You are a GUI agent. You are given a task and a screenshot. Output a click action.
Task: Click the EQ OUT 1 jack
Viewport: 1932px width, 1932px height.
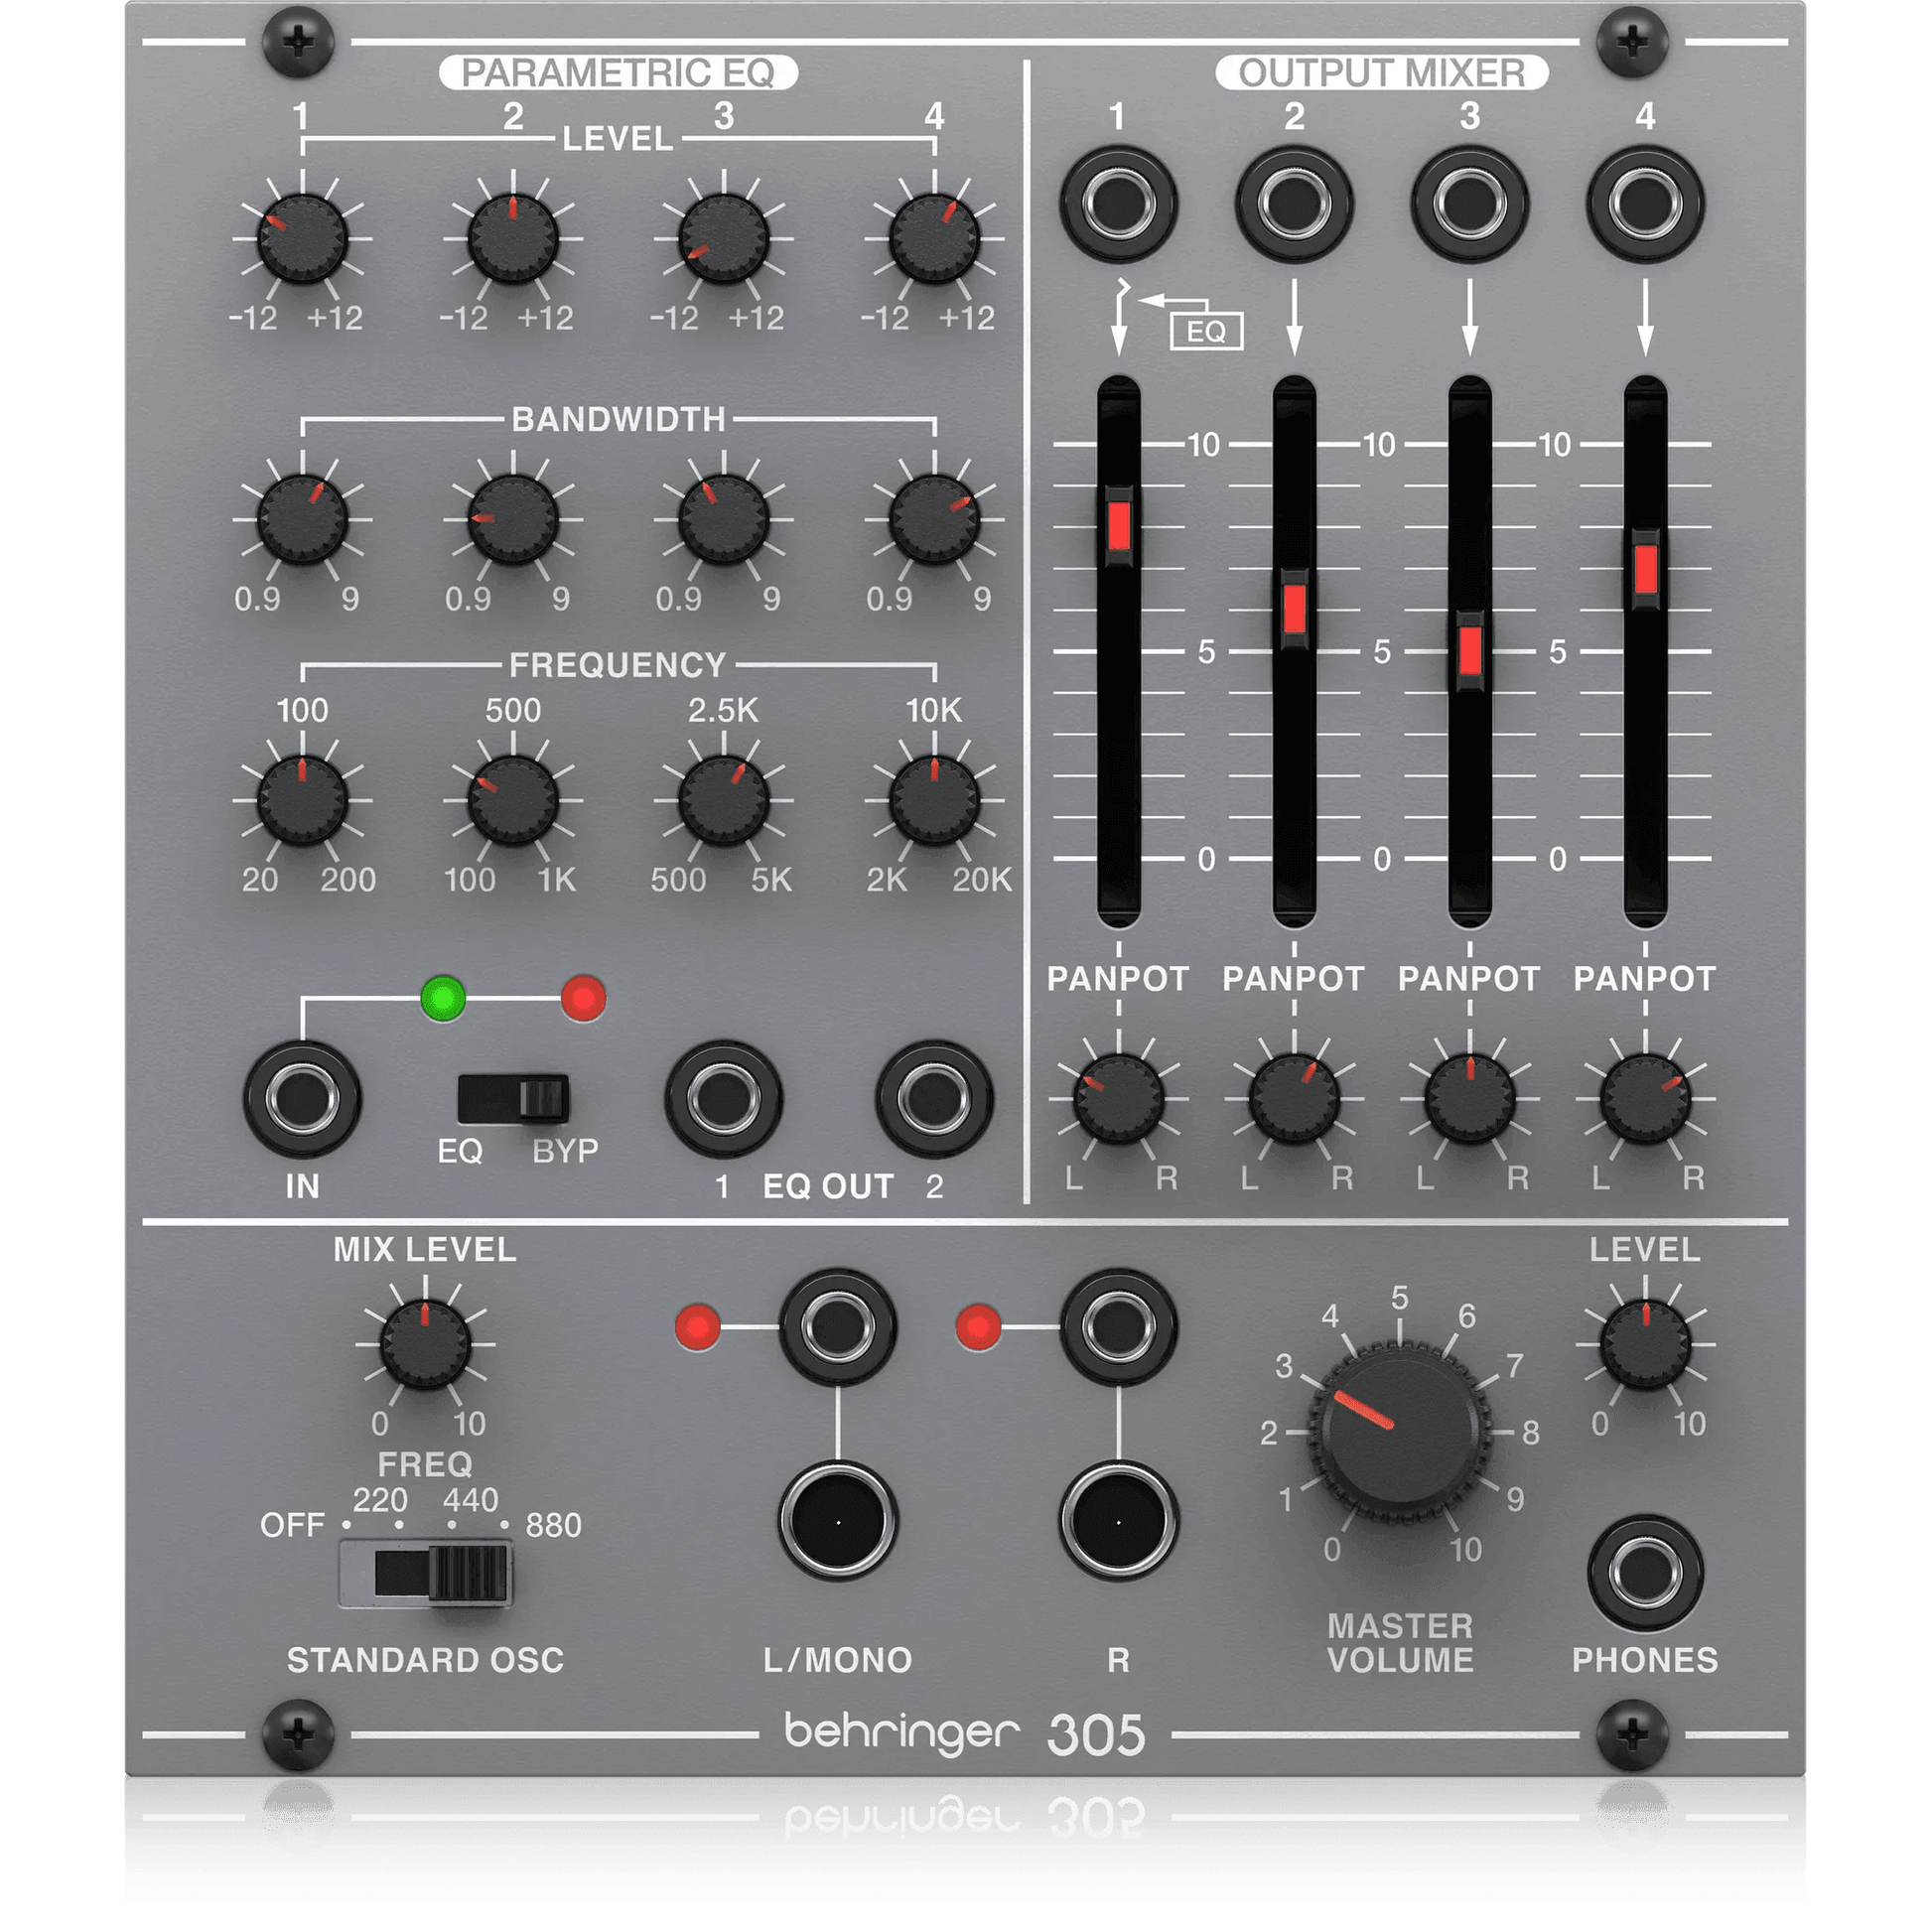(x=723, y=1098)
